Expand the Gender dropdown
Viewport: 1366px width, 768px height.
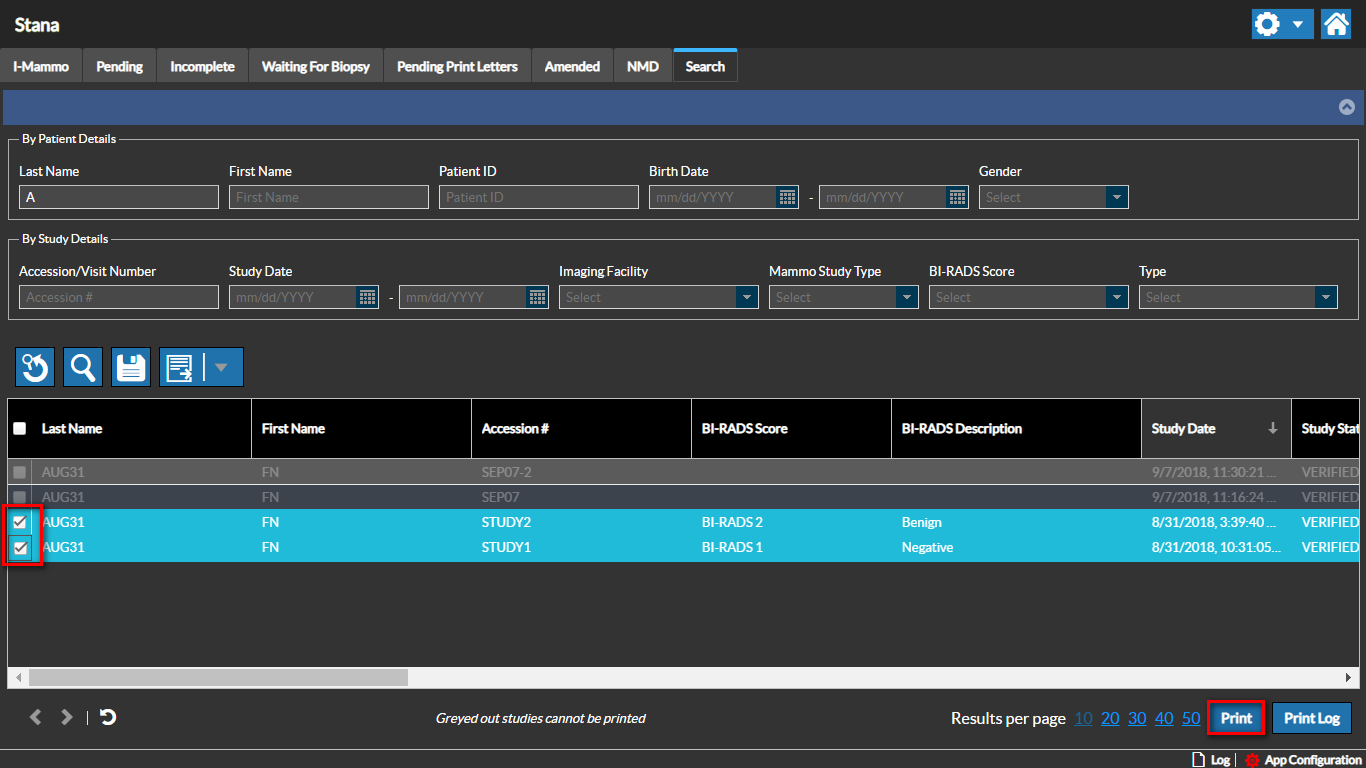(1117, 197)
